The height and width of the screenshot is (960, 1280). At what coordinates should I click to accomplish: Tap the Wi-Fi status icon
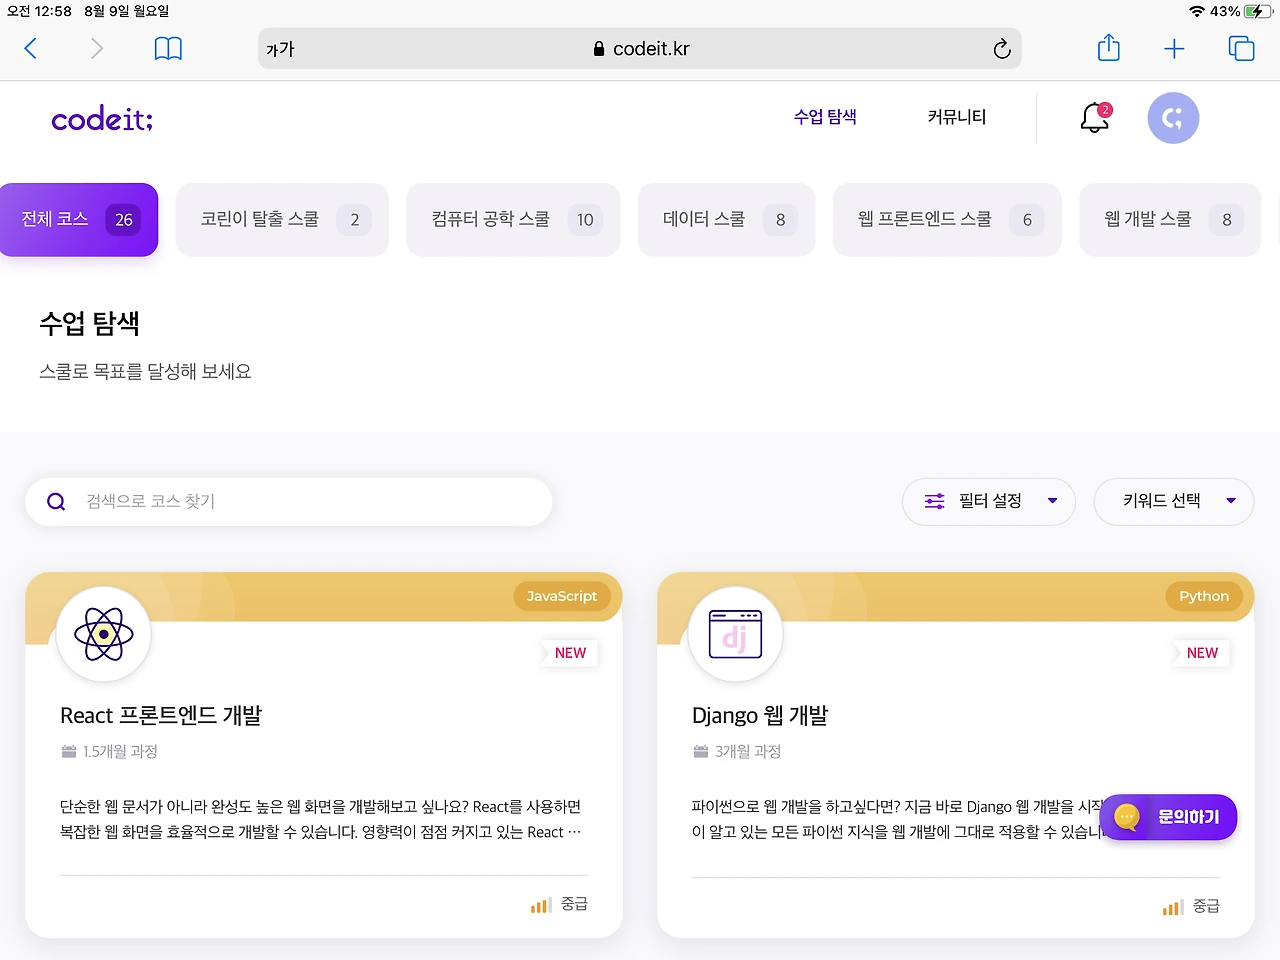(1197, 11)
